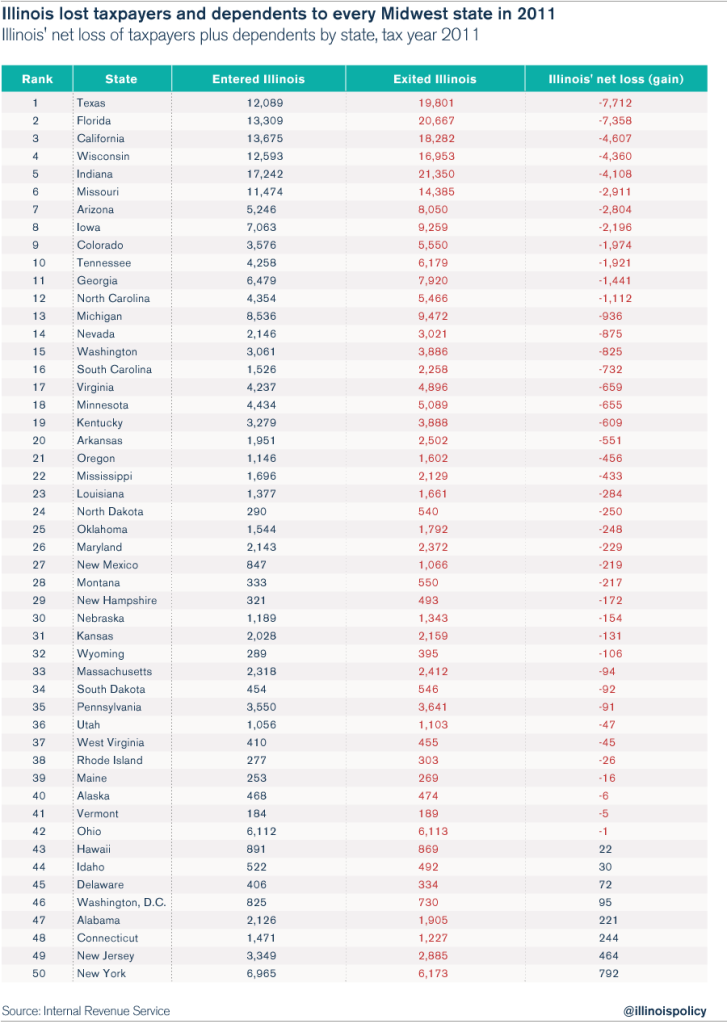Image resolution: width=727 pixels, height=1024 pixels.
Task: Click the Texas state cell
Action: click(x=91, y=103)
